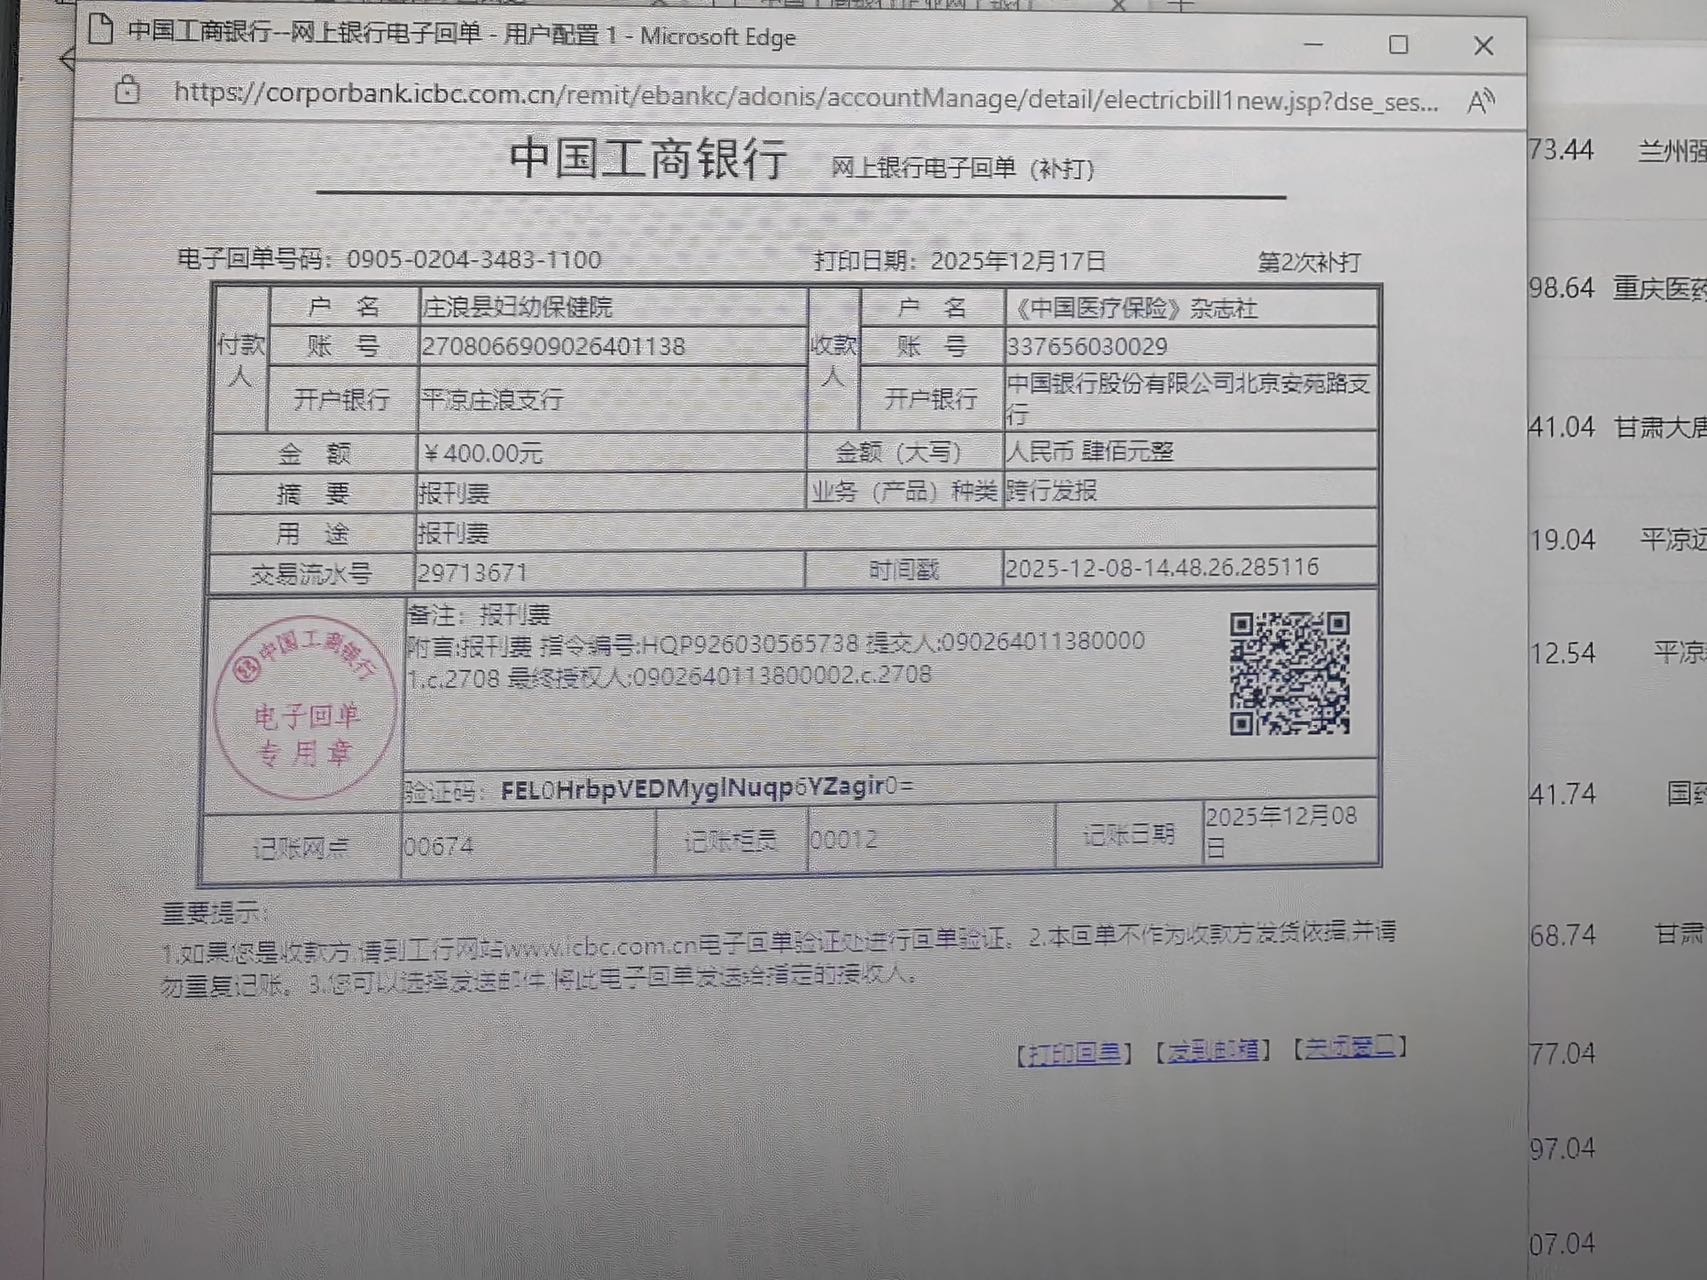The width and height of the screenshot is (1707, 1280).
Task: Click the 打印回单 link to print receipt
Action: coord(1074,1053)
